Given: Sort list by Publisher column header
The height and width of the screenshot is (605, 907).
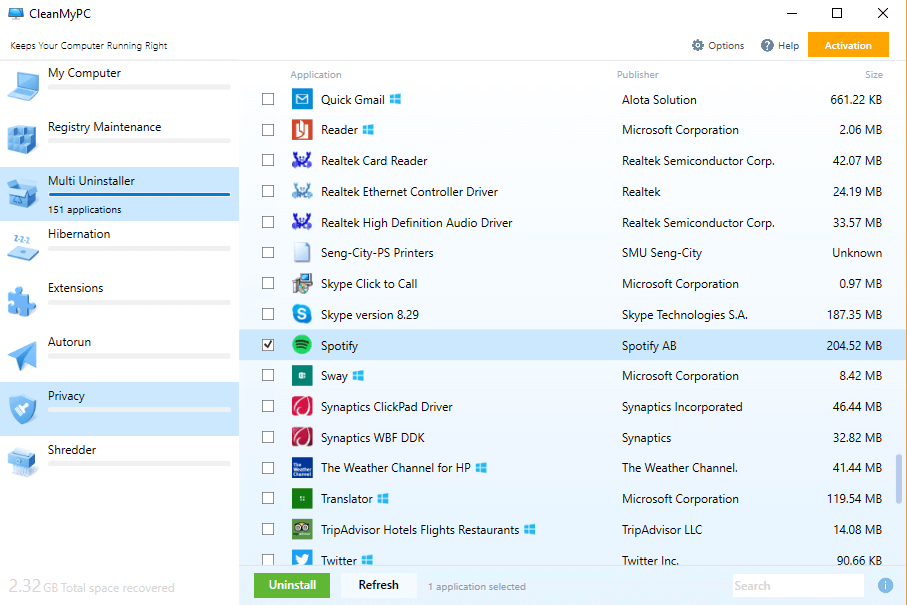Looking at the screenshot, I should [x=638, y=75].
